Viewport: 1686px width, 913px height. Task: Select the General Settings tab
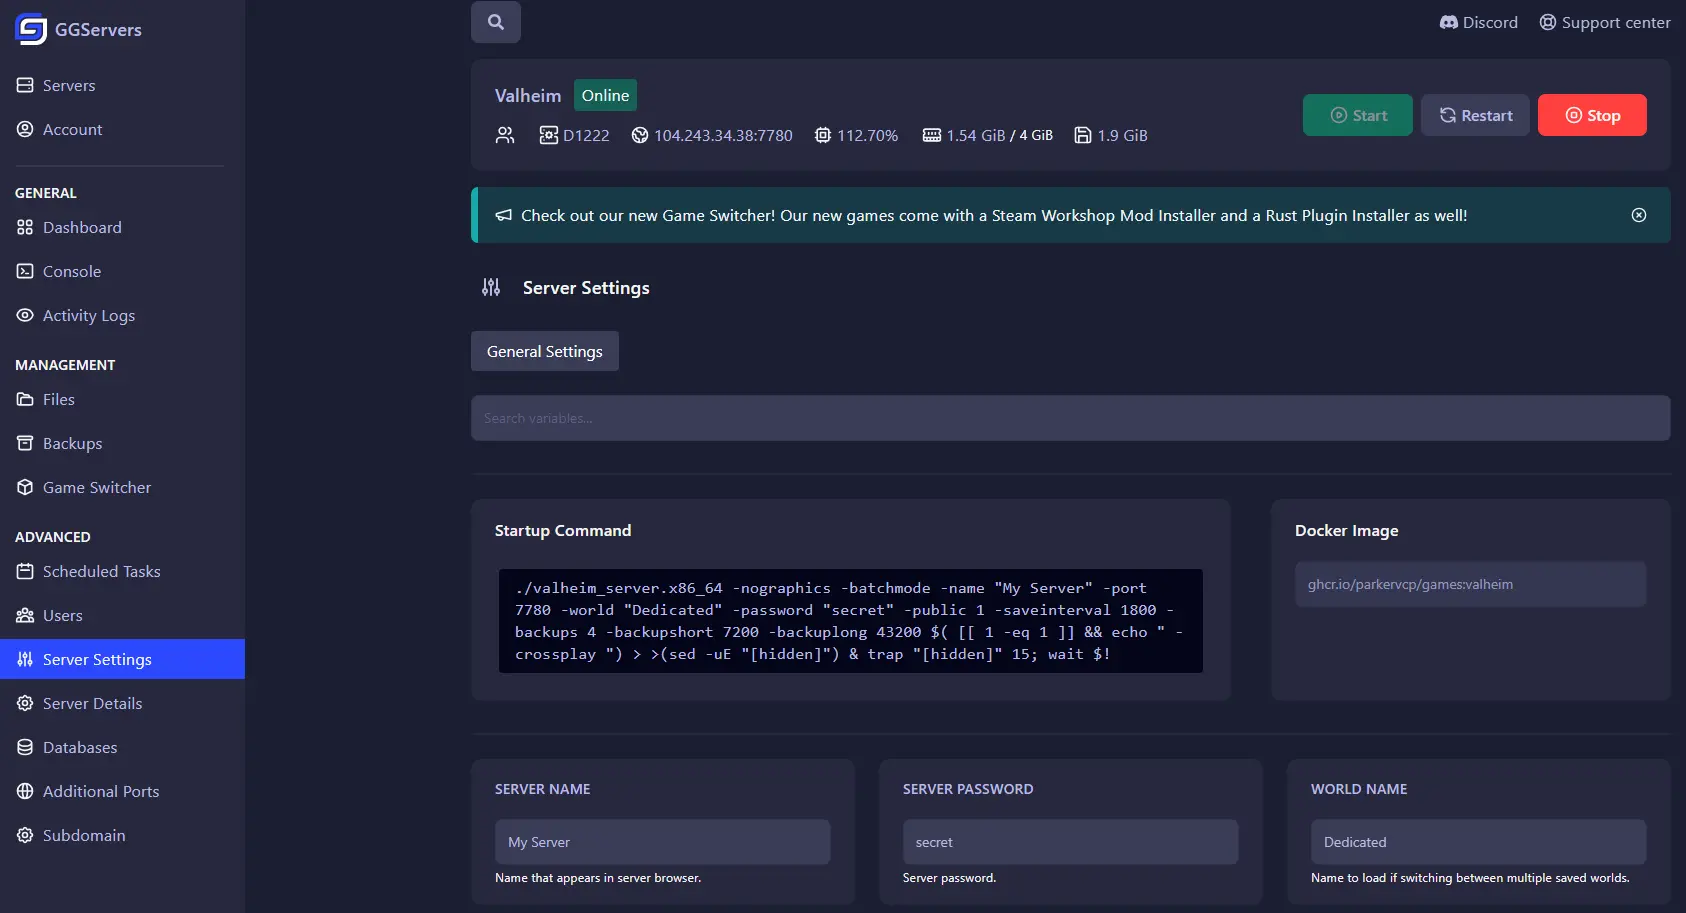pyautogui.click(x=544, y=351)
